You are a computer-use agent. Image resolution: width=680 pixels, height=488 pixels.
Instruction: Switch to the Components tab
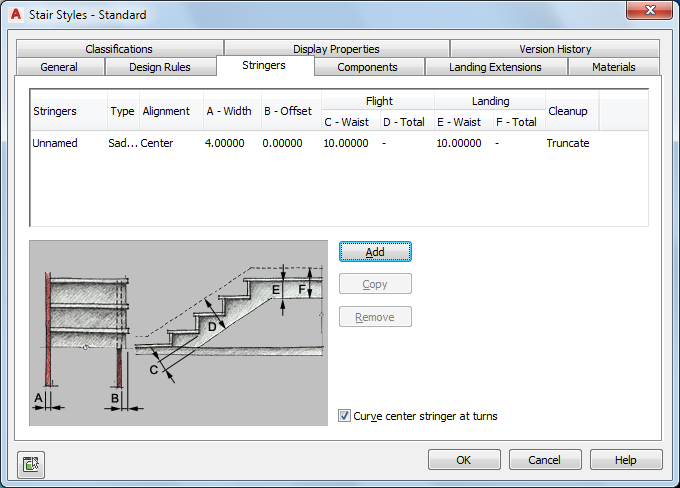click(x=367, y=67)
